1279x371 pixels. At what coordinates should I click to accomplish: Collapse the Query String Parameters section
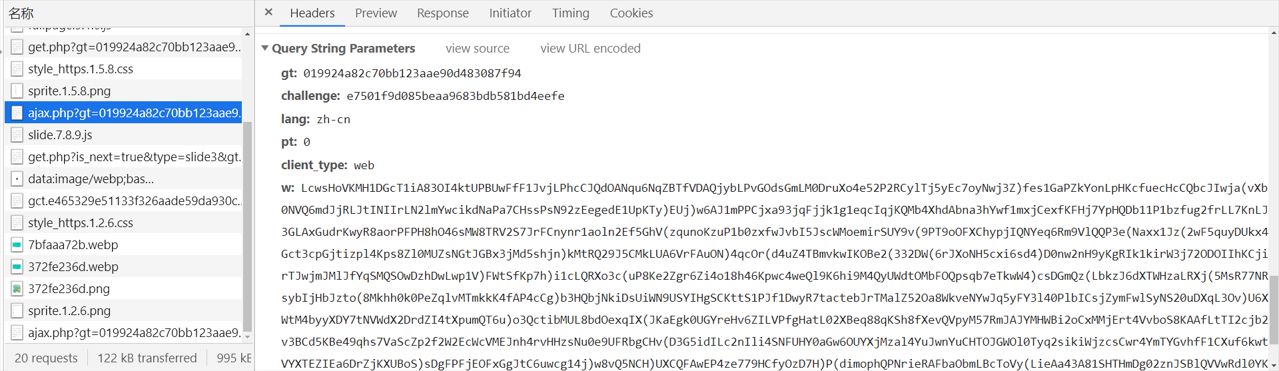265,48
